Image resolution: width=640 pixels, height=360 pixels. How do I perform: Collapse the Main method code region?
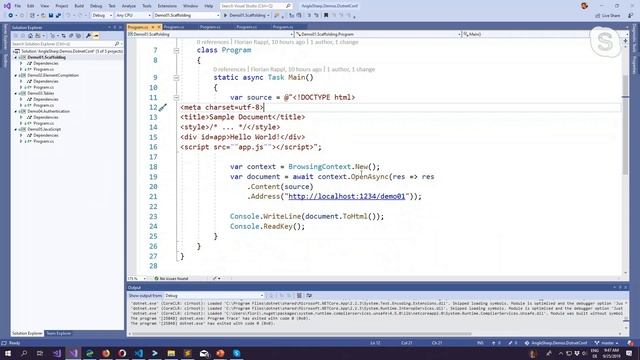point(176,78)
